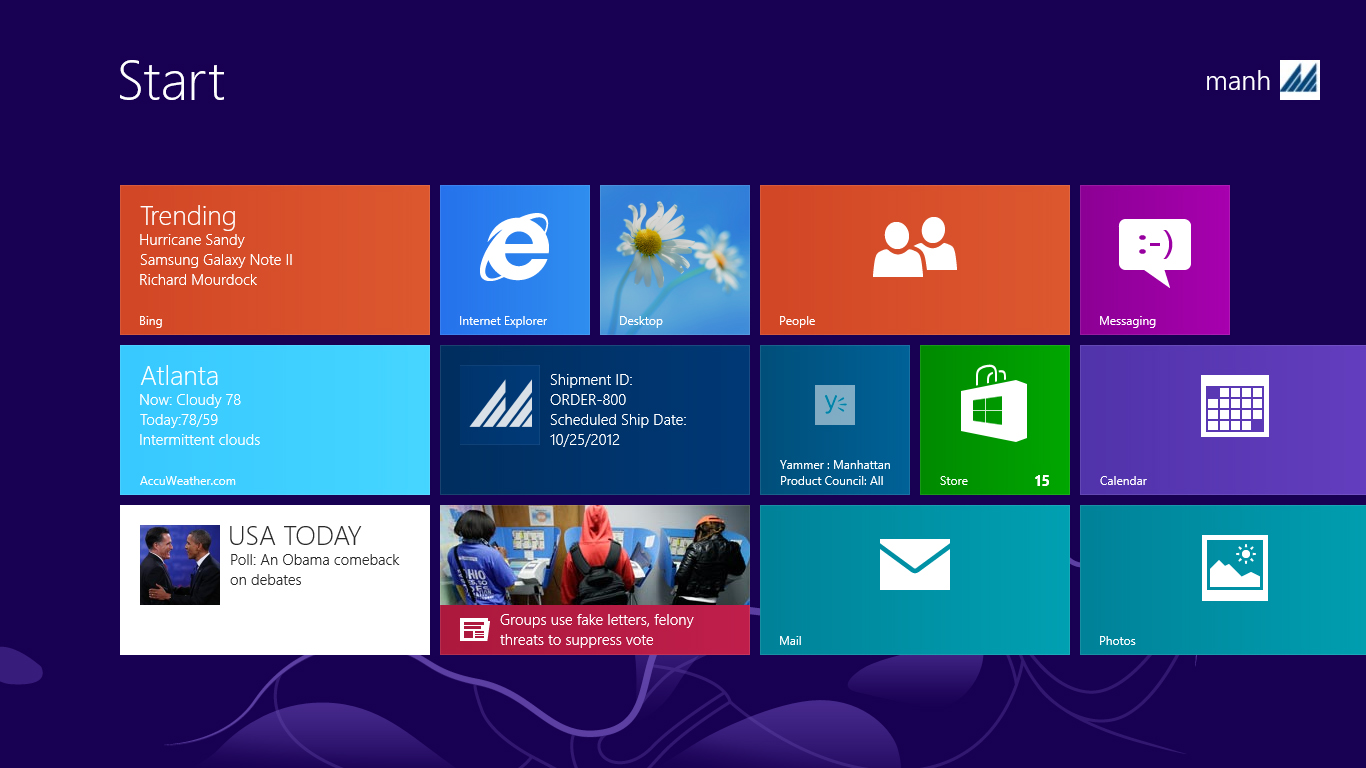This screenshot has width=1366, height=768.
Task: Click the Hurricane Sandy trending topic
Action: point(192,240)
